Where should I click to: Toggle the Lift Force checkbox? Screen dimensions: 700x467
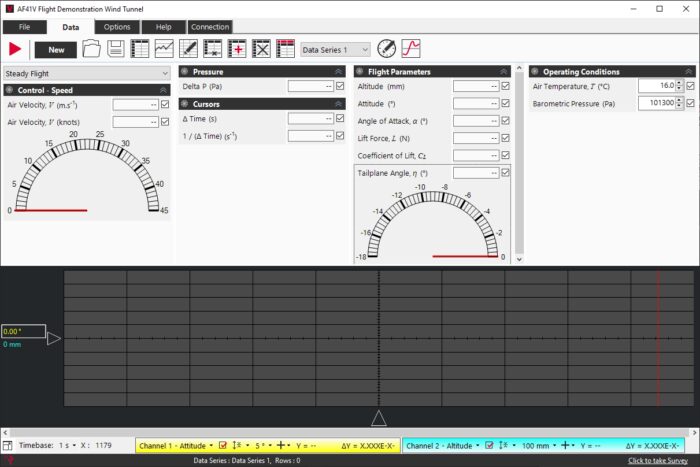point(506,138)
